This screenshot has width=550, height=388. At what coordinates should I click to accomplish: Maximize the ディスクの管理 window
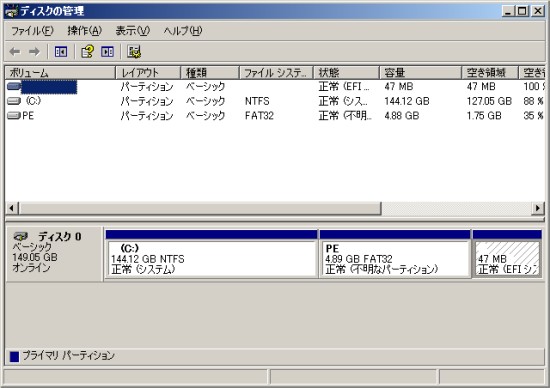(522, 11)
